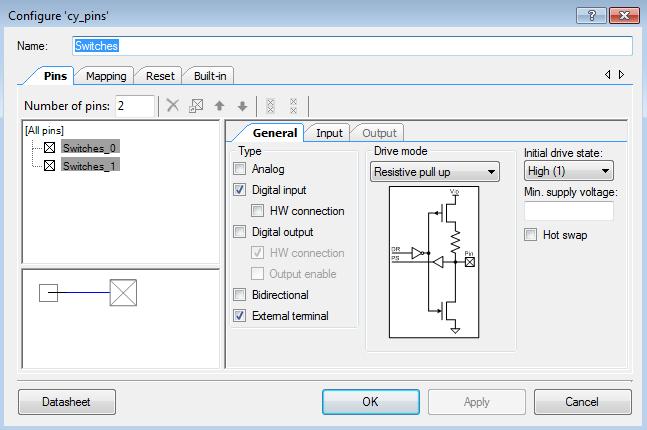The height and width of the screenshot is (430, 647).
Task: Click the Apply button
Action: pos(477,402)
